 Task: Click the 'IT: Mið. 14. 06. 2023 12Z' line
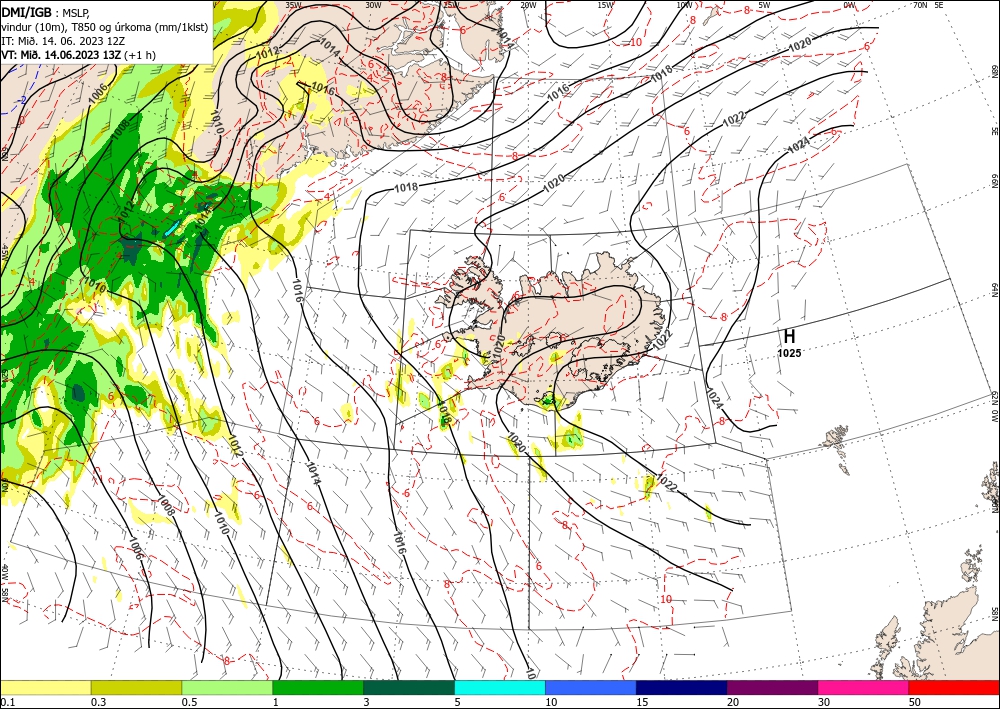coord(63,41)
